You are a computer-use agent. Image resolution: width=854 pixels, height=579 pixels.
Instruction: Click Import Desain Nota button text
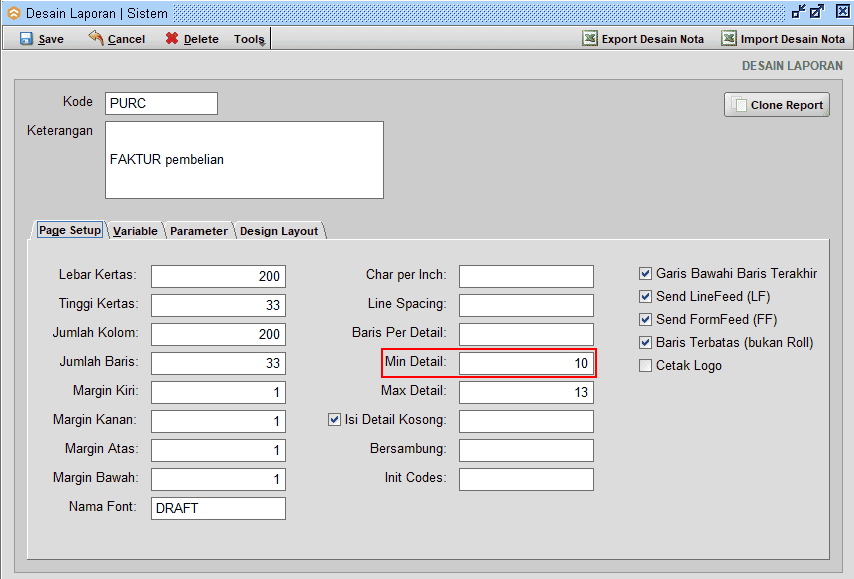[x=792, y=39]
